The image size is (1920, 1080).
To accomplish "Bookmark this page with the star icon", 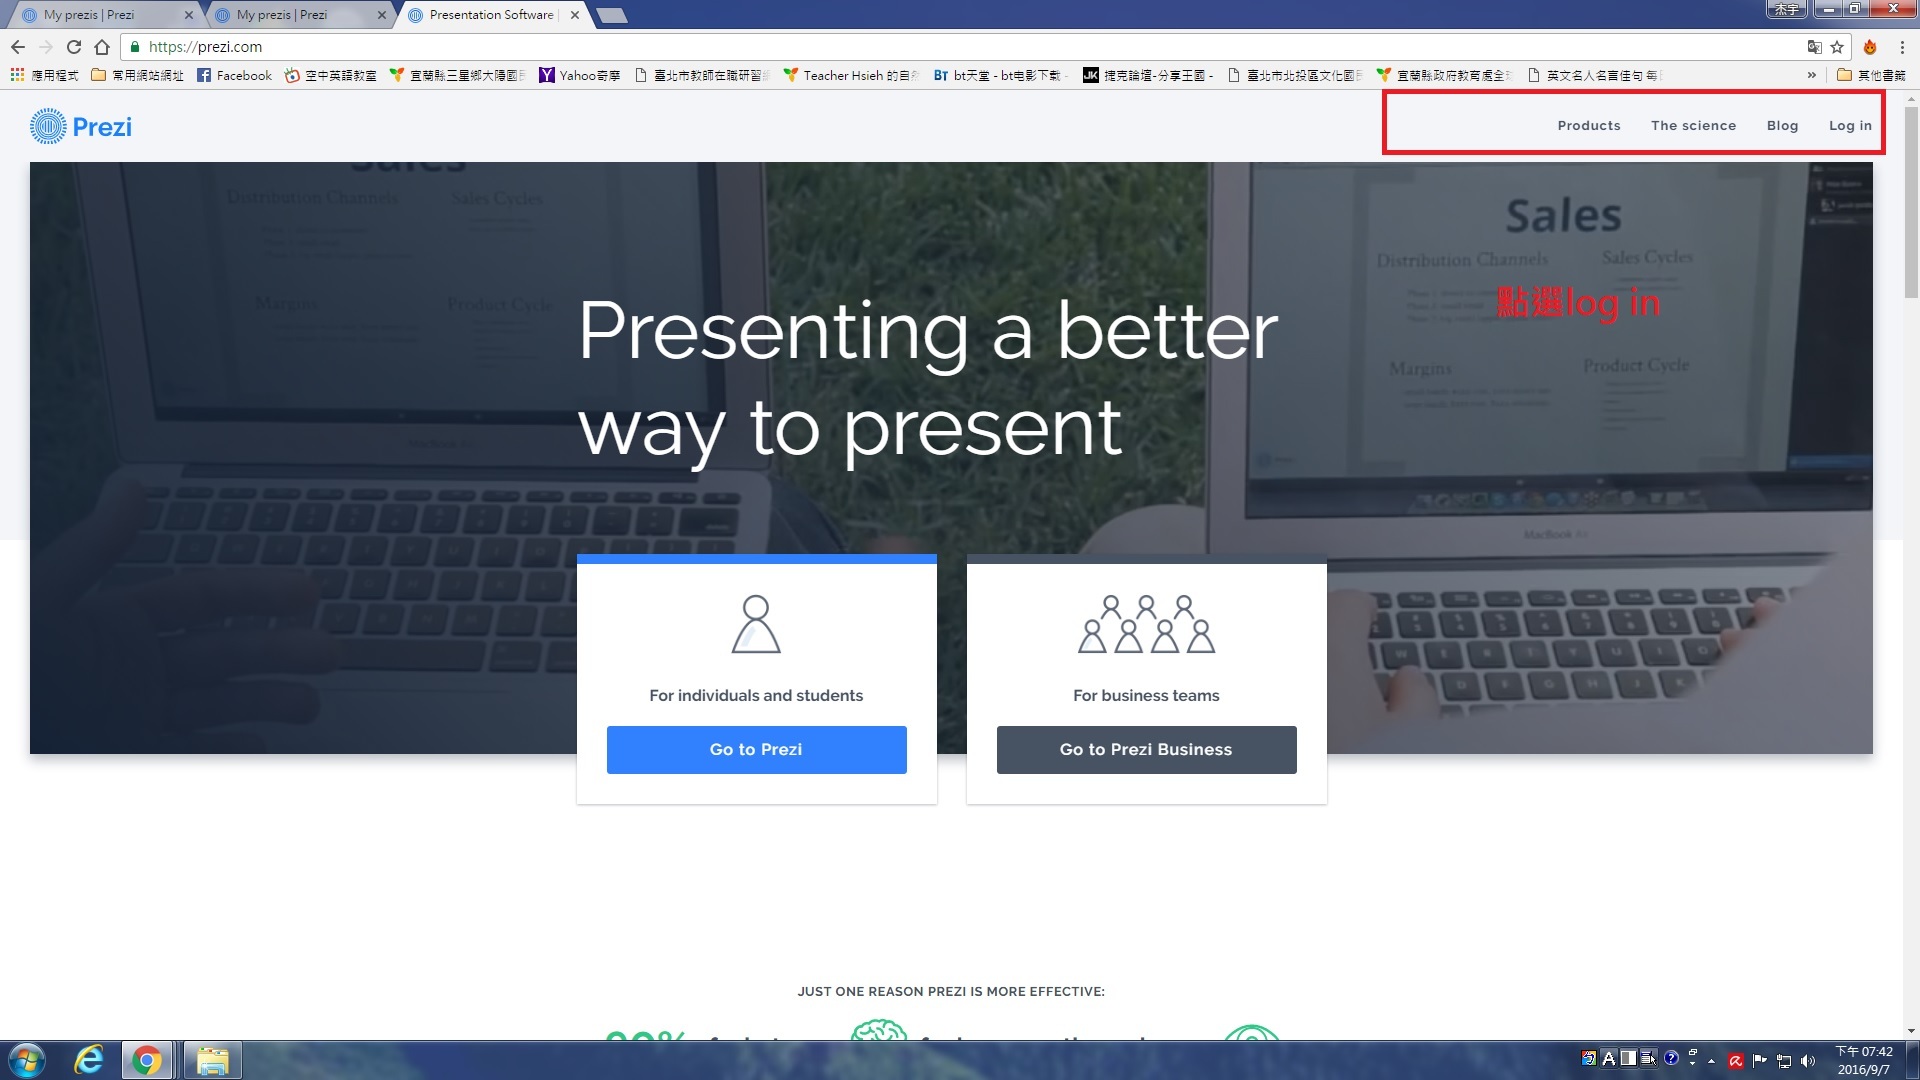I will (1837, 47).
